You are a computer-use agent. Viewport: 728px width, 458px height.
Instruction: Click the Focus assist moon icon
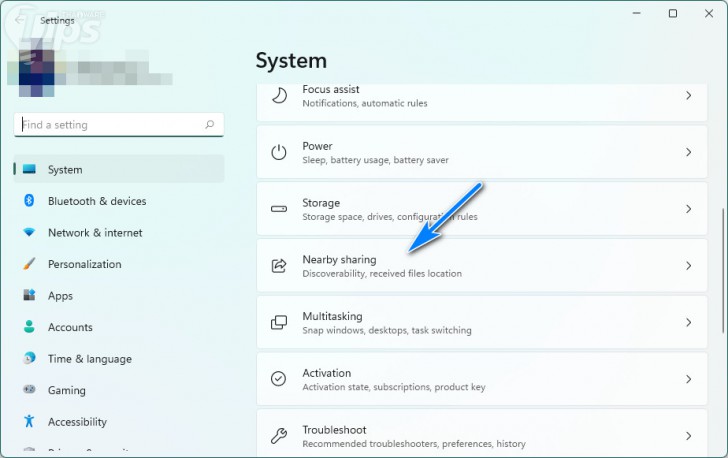pyautogui.click(x=279, y=96)
